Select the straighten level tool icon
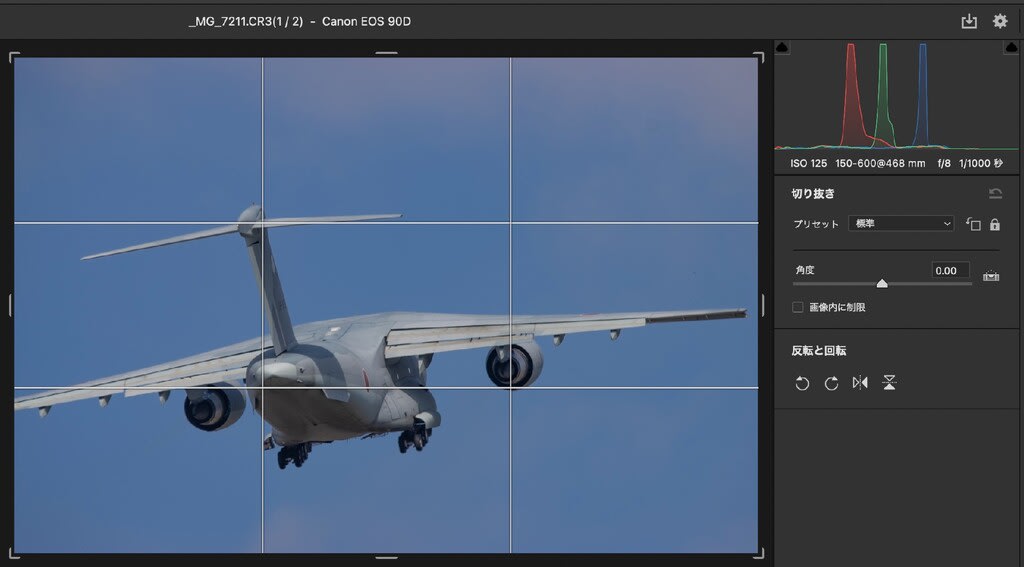 point(991,276)
